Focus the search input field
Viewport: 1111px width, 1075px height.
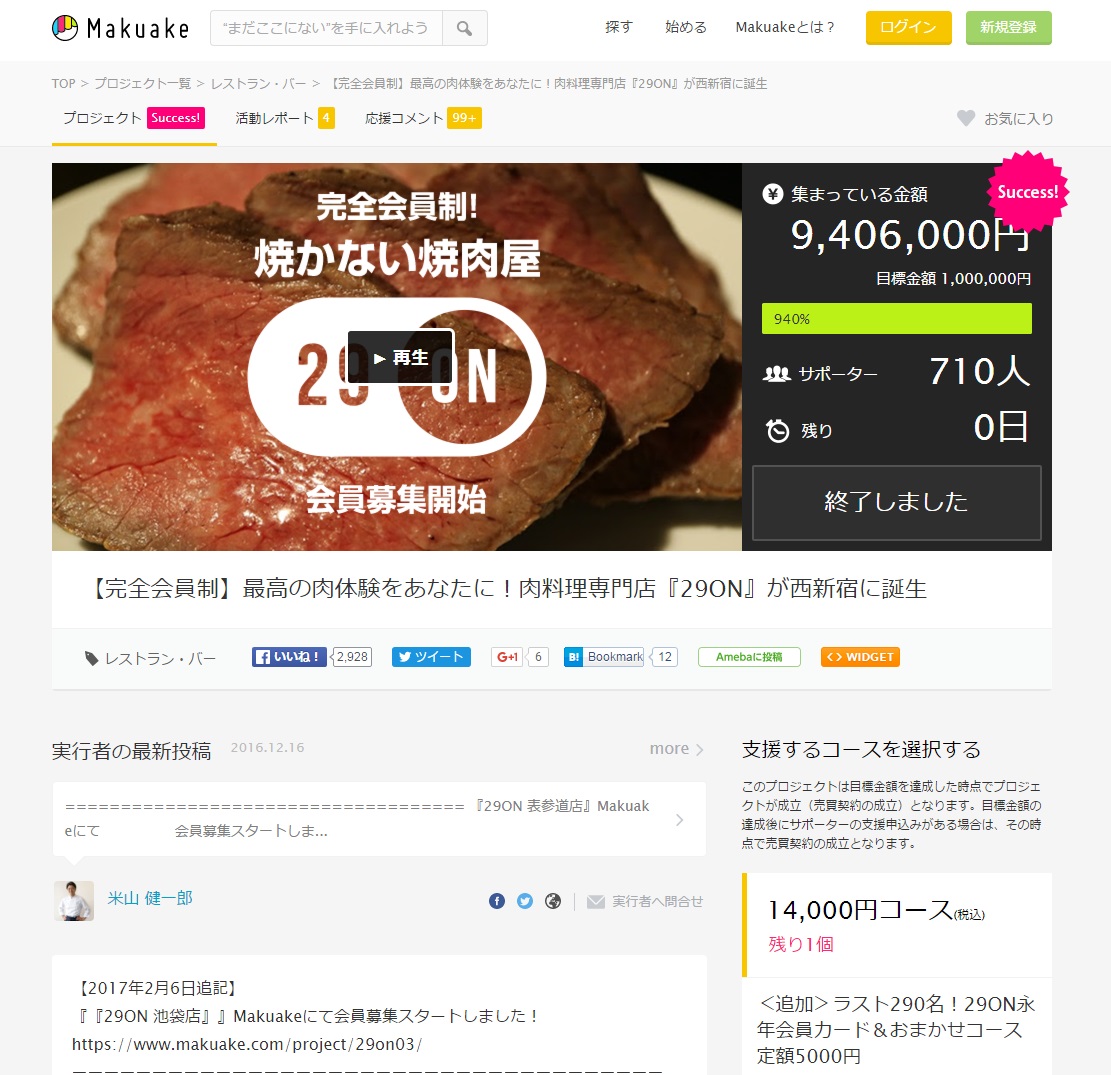click(x=326, y=28)
